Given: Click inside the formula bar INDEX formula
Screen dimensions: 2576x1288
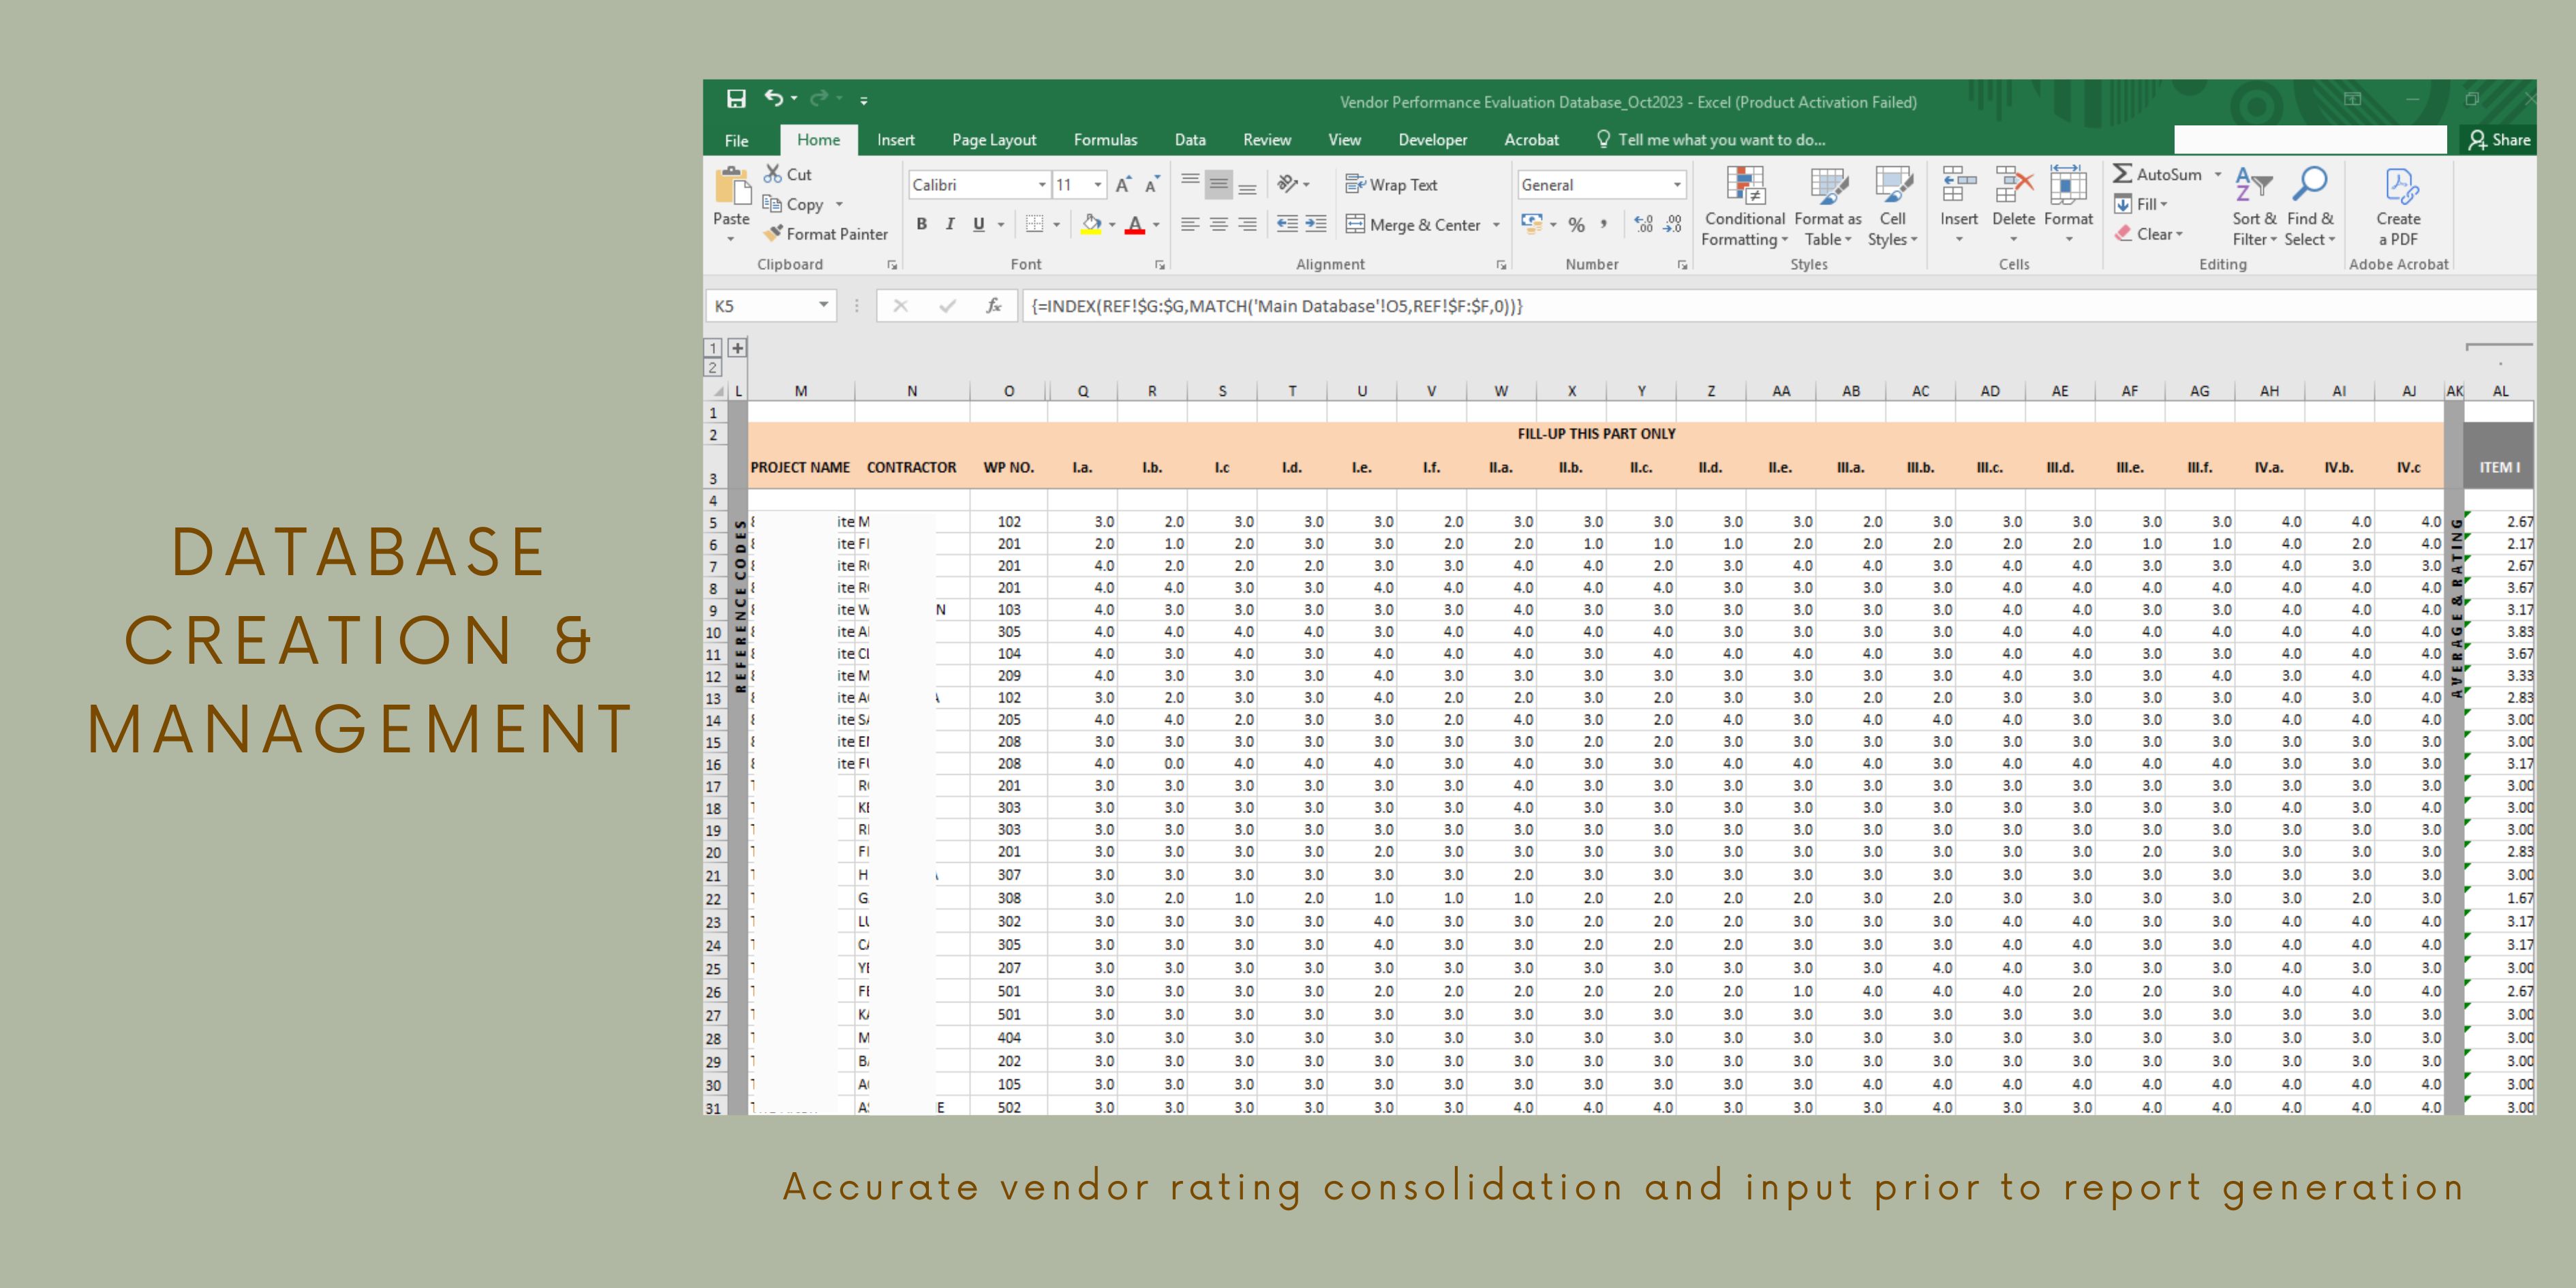Looking at the screenshot, I should click(x=1277, y=306).
